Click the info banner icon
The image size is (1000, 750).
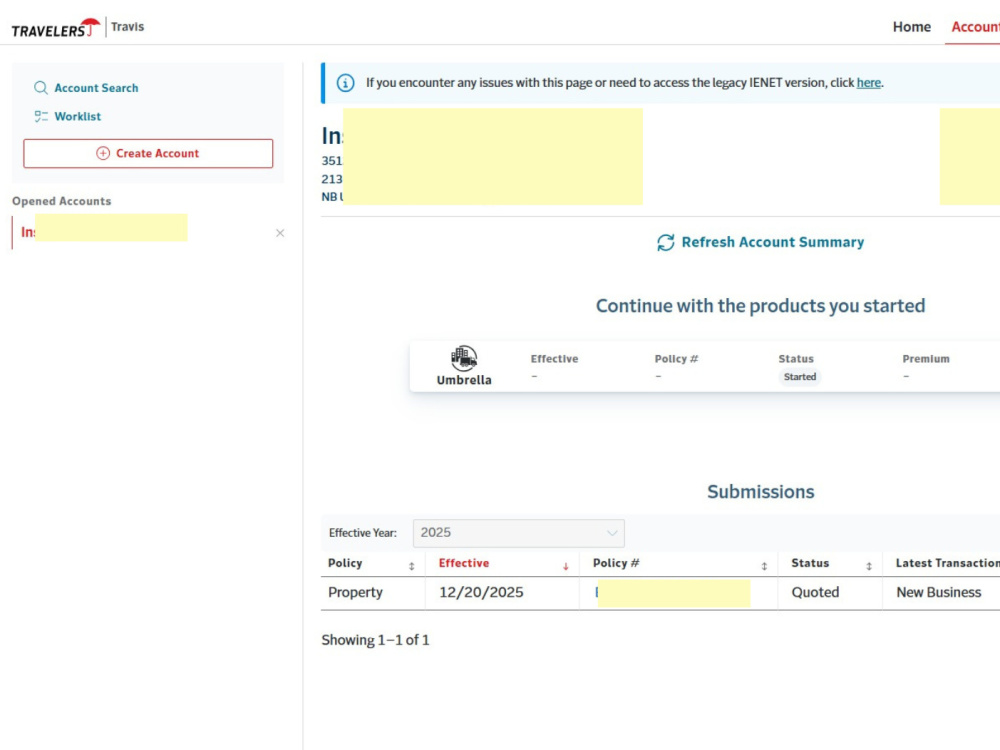[x=345, y=83]
